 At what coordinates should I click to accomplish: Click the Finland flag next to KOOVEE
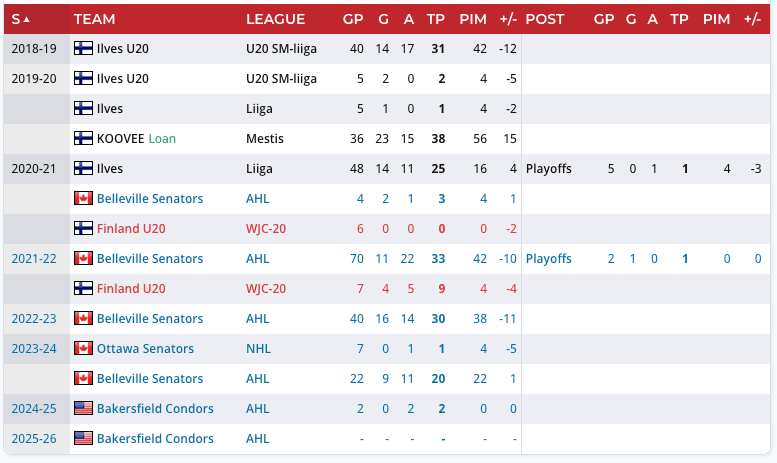[83, 138]
